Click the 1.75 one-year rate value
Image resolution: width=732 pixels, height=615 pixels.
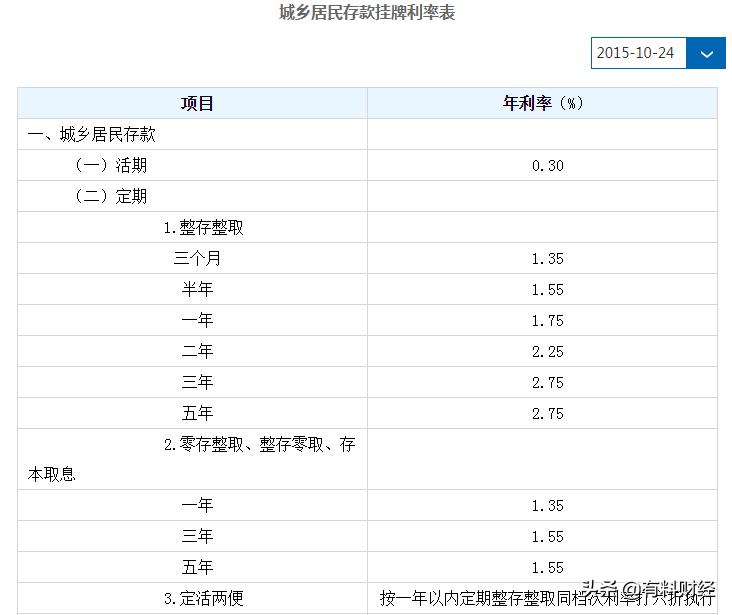547,321
